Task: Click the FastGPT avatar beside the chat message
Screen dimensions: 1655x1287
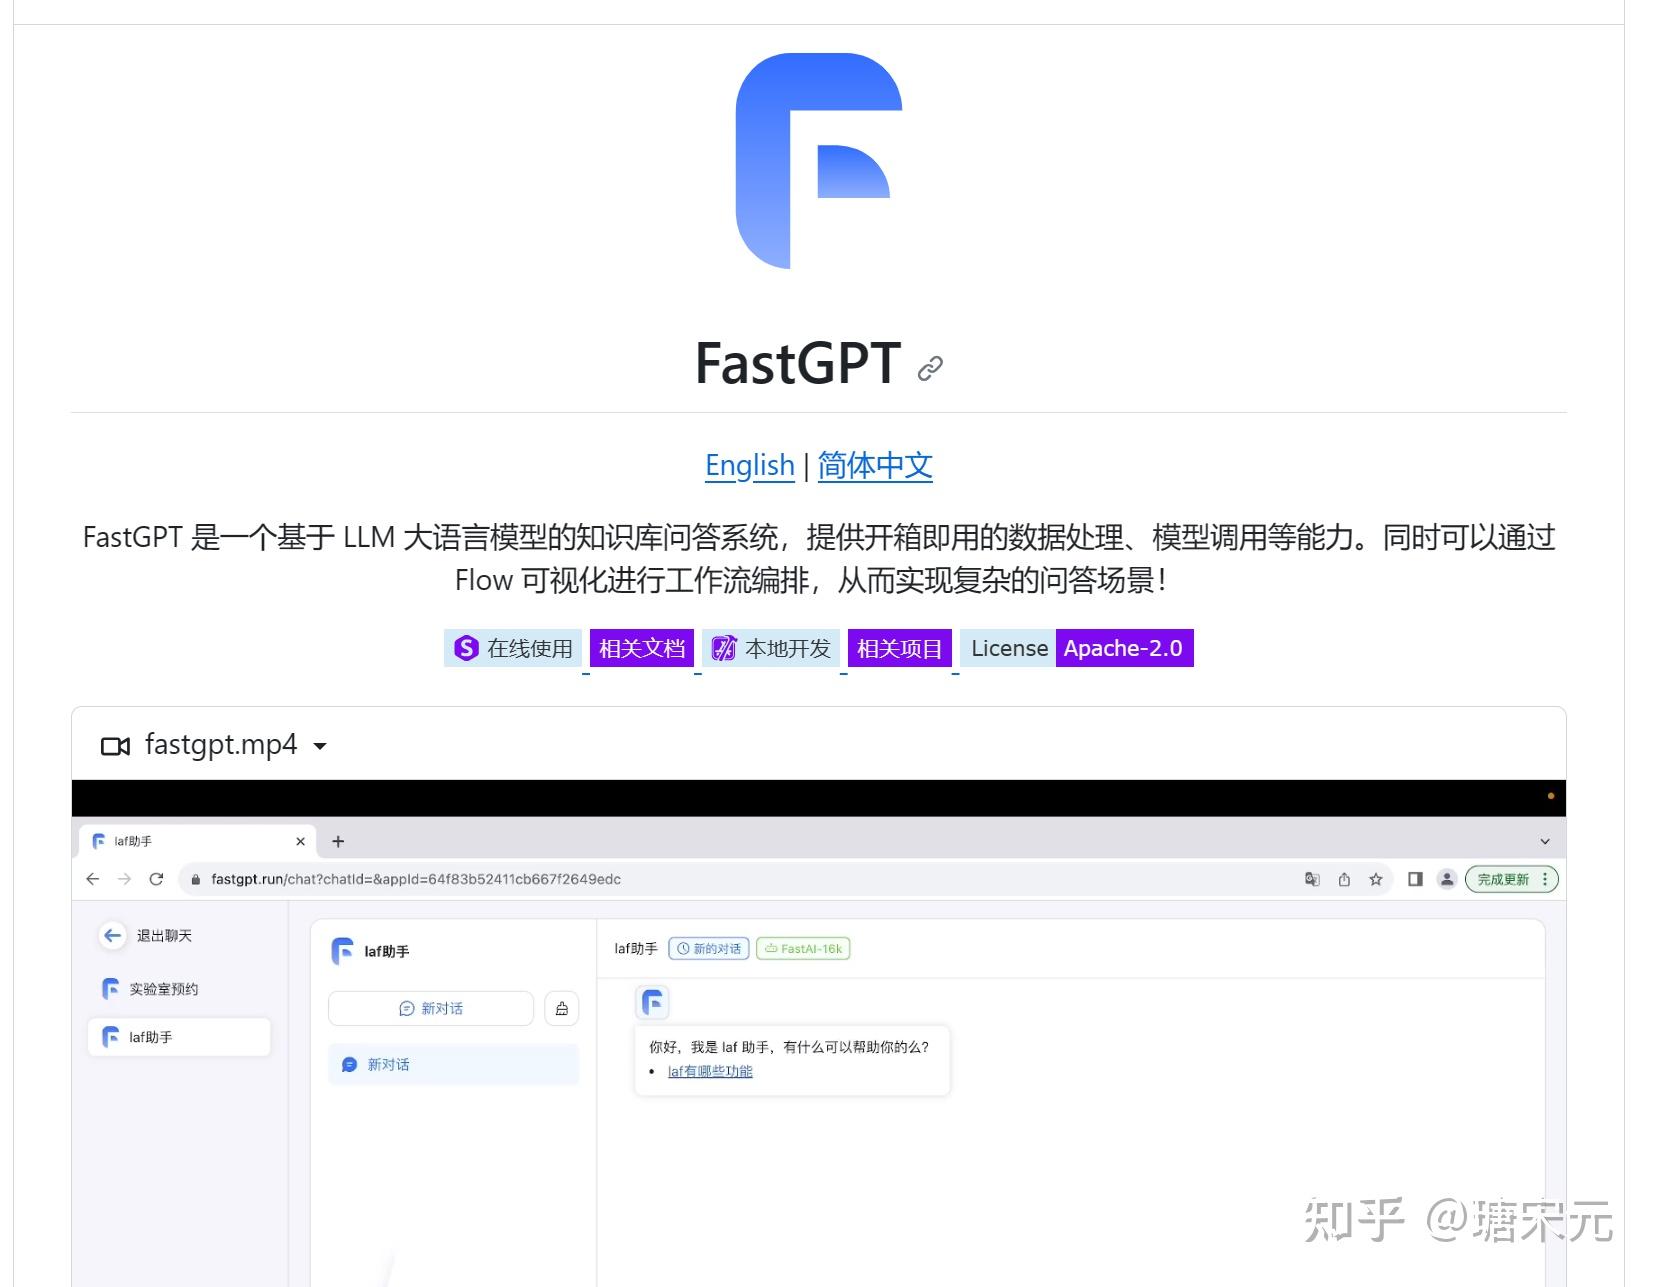Action: click(x=653, y=1001)
